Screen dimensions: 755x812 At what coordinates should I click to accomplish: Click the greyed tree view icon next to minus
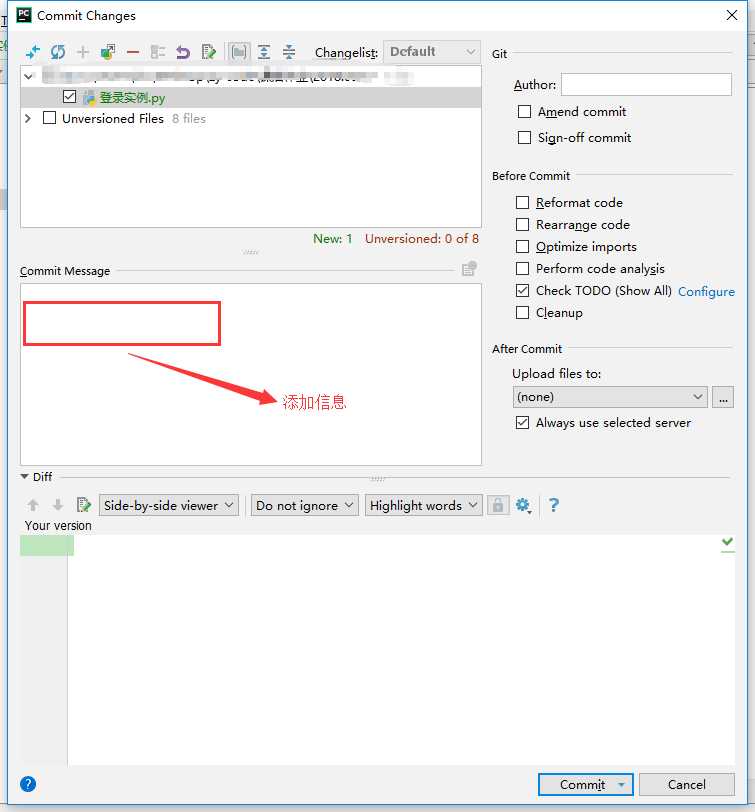(x=158, y=52)
